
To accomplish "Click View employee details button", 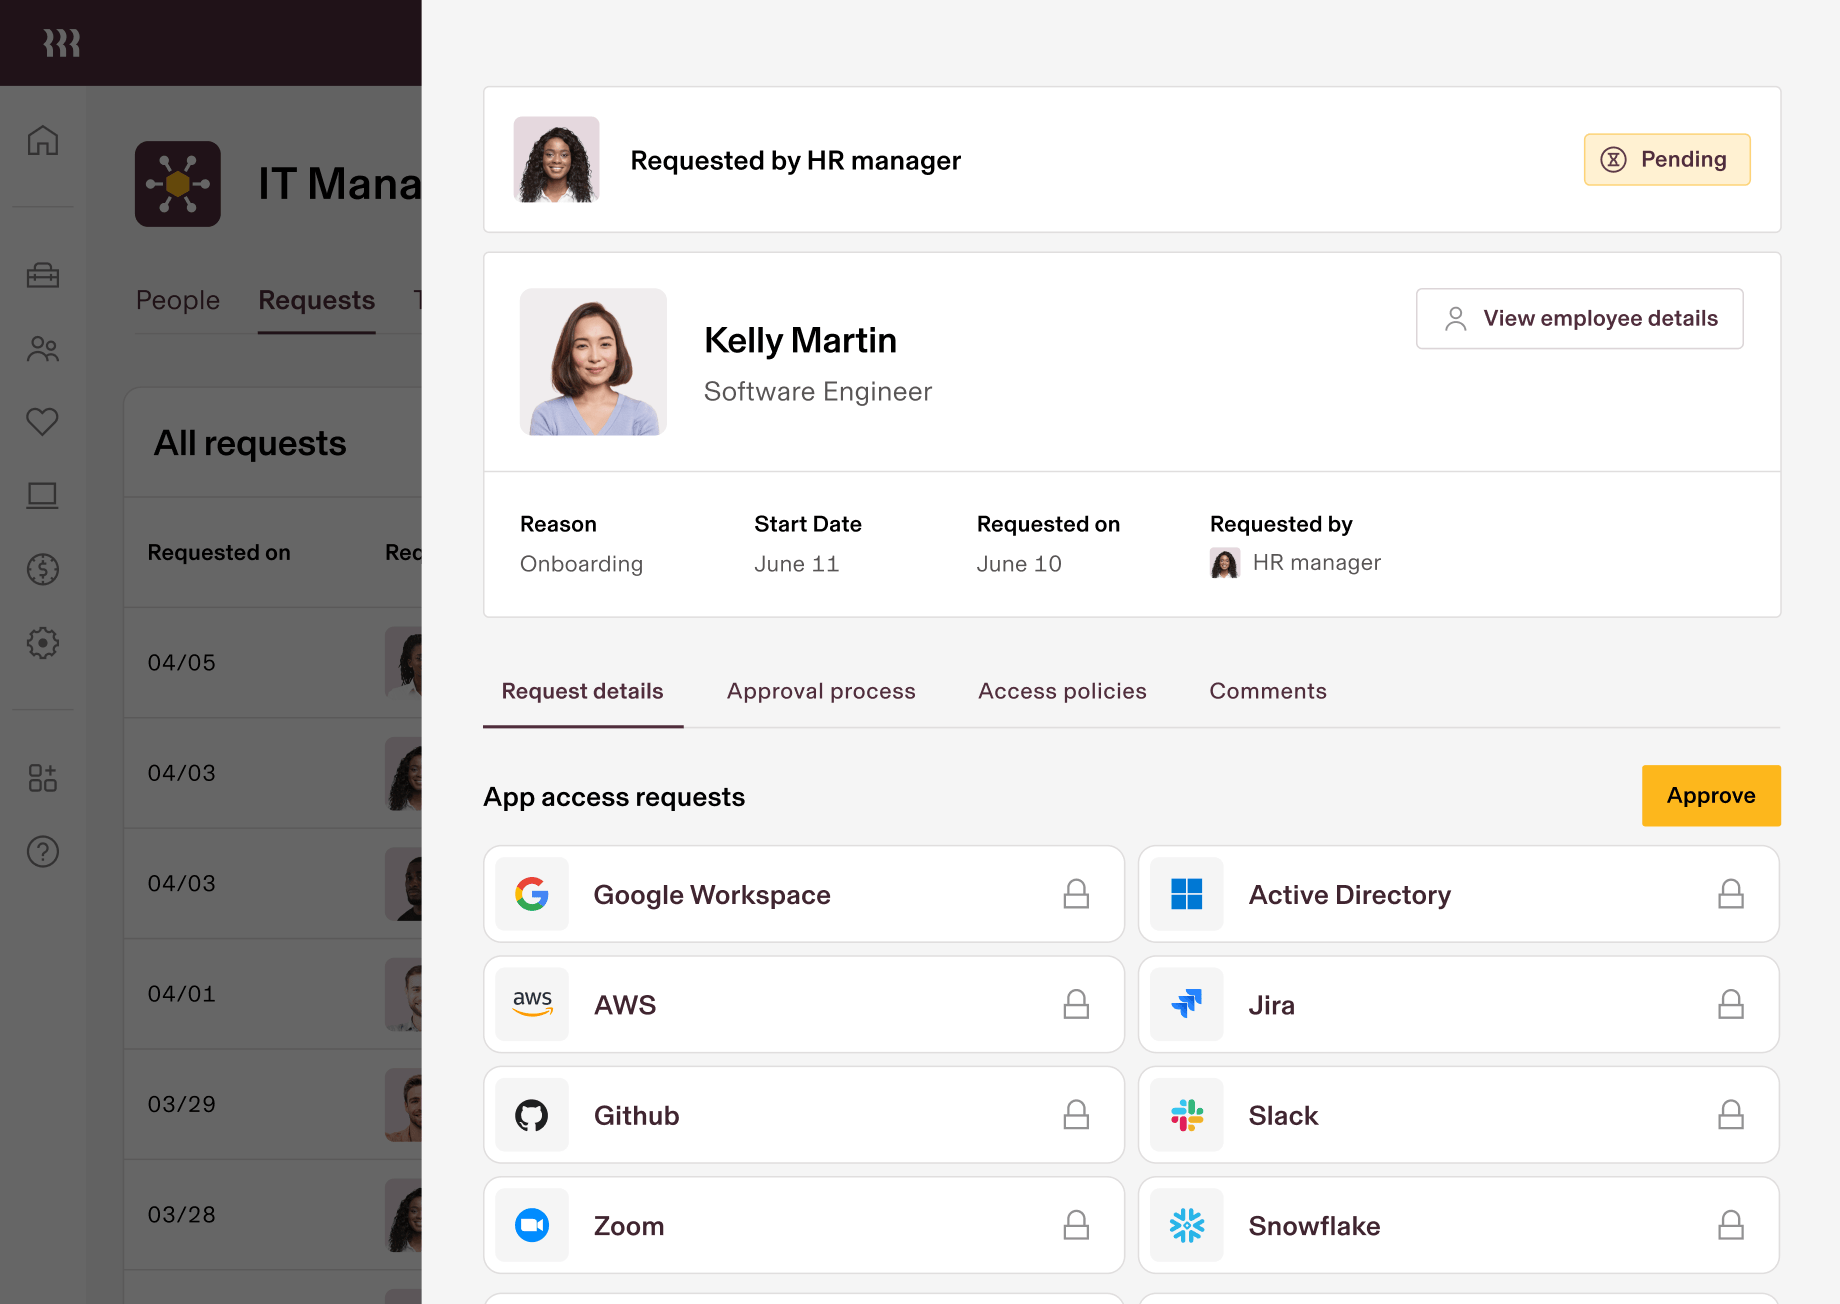I will (1580, 319).
